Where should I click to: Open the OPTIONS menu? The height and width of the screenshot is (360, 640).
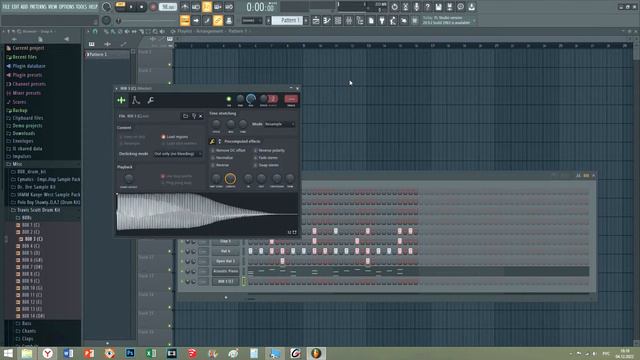67,7
